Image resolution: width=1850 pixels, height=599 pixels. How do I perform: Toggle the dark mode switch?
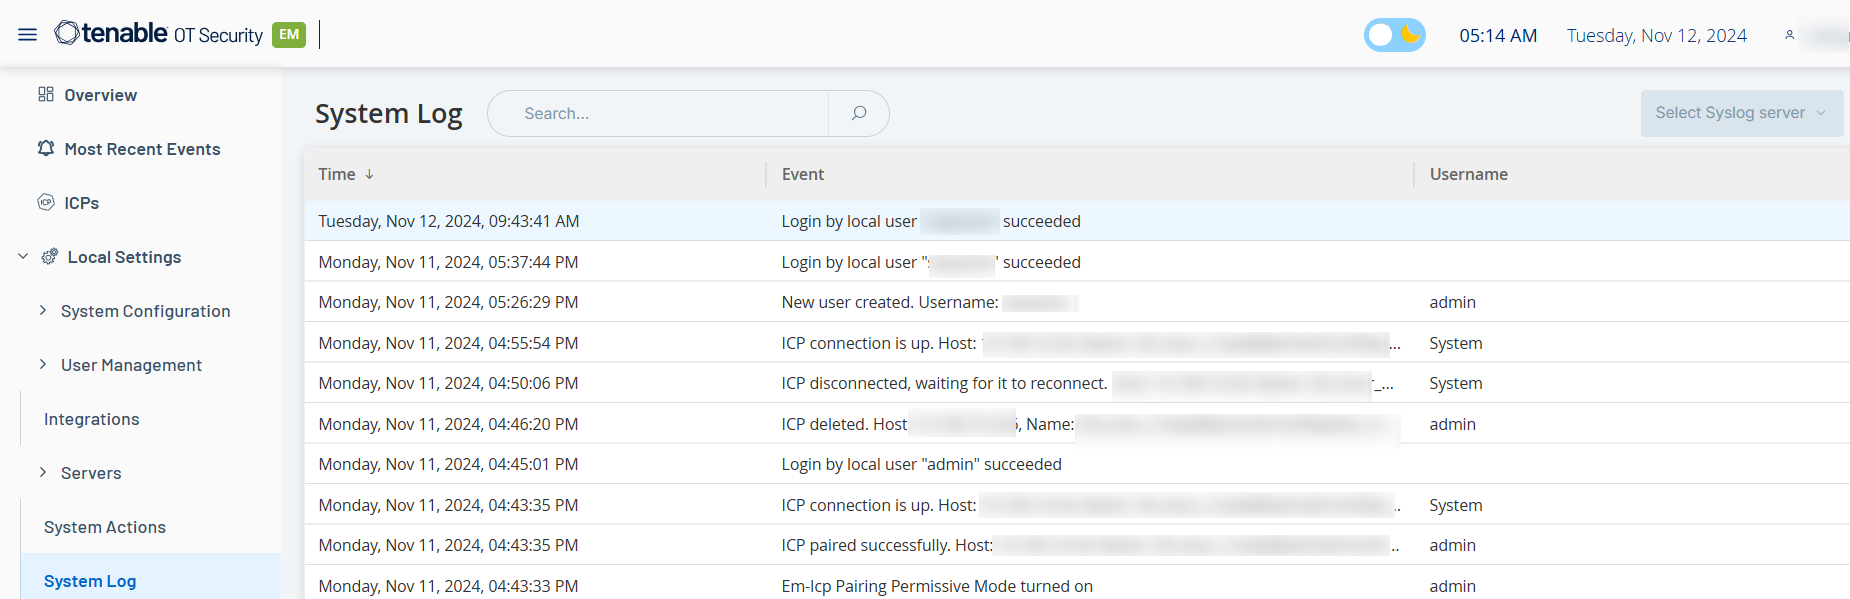click(x=1394, y=35)
